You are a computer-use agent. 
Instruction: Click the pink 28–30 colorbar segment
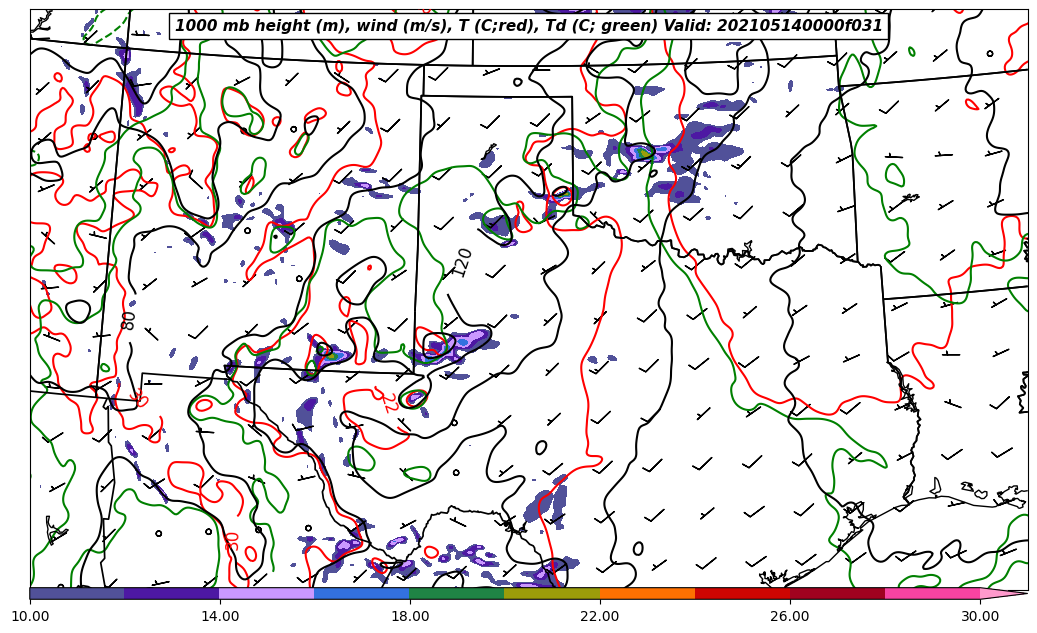tap(932, 593)
